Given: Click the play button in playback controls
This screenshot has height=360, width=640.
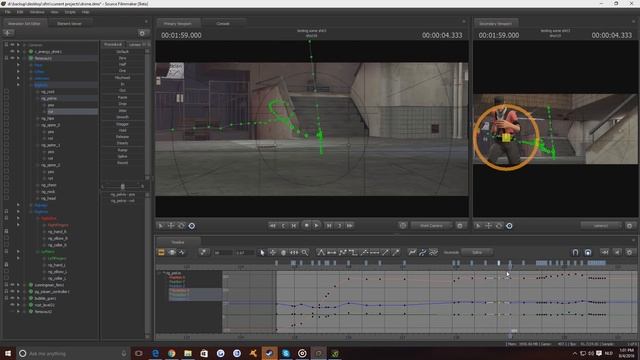Looking at the screenshot, I should coord(316,225).
